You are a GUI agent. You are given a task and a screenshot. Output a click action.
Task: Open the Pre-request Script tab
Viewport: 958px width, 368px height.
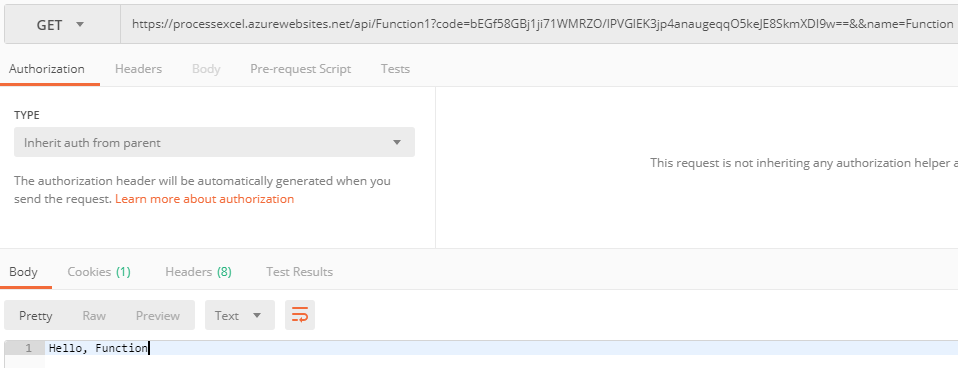(301, 68)
